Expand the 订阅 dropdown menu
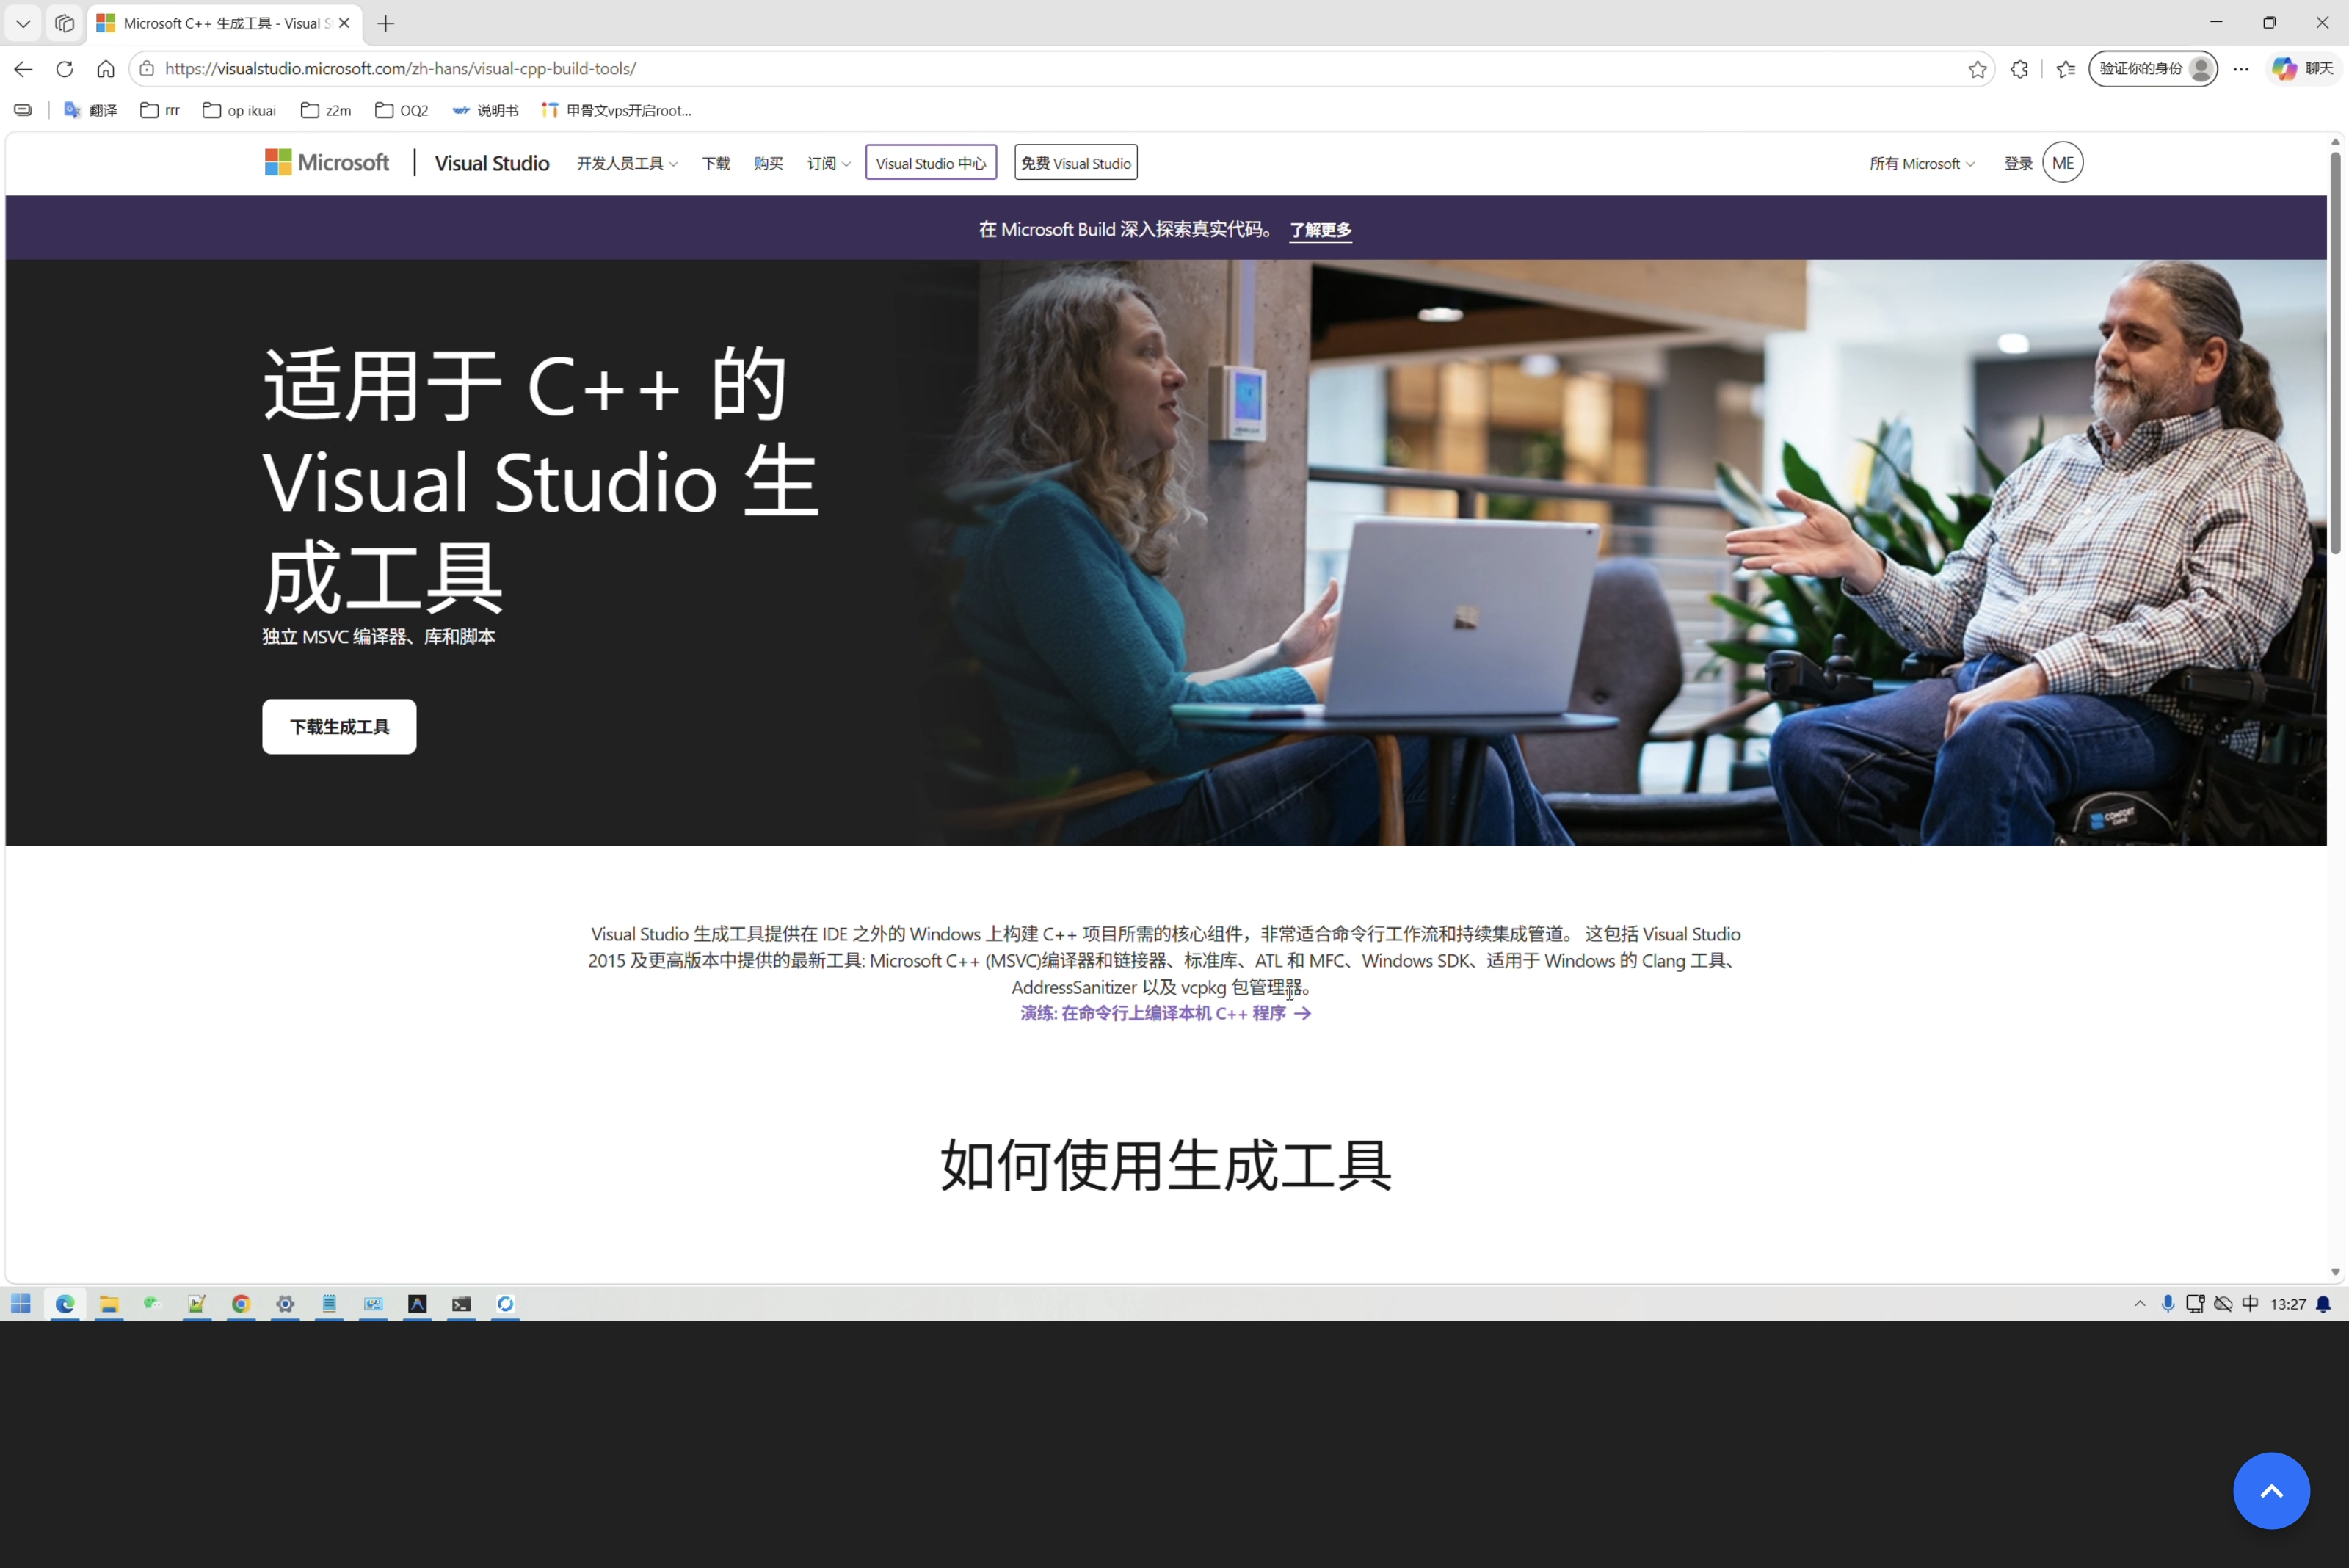Screen dimensions: 2349x1568 pyautogui.click(x=828, y=163)
